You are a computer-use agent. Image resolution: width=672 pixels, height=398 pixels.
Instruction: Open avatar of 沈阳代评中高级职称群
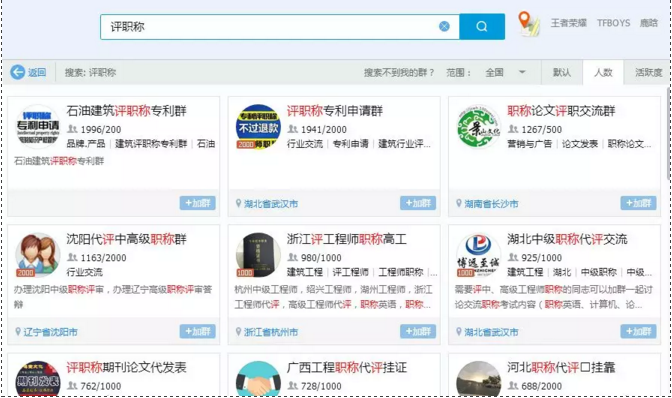point(37,255)
